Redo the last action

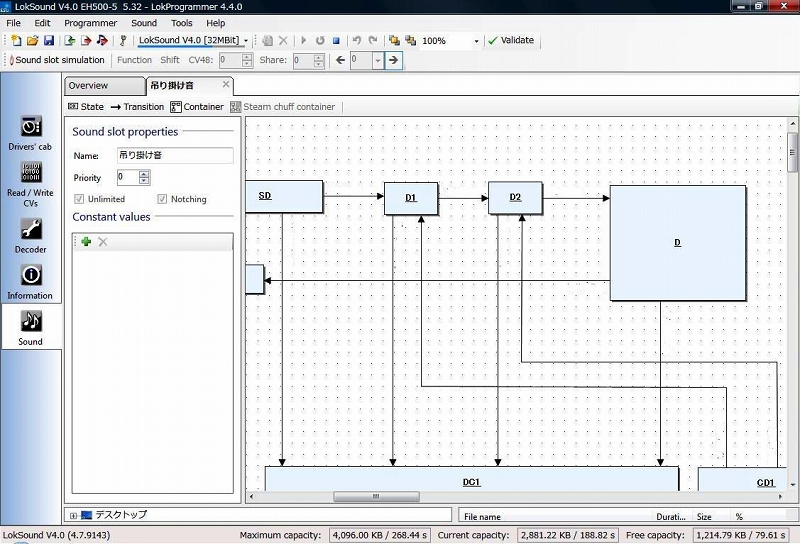(373, 40)
